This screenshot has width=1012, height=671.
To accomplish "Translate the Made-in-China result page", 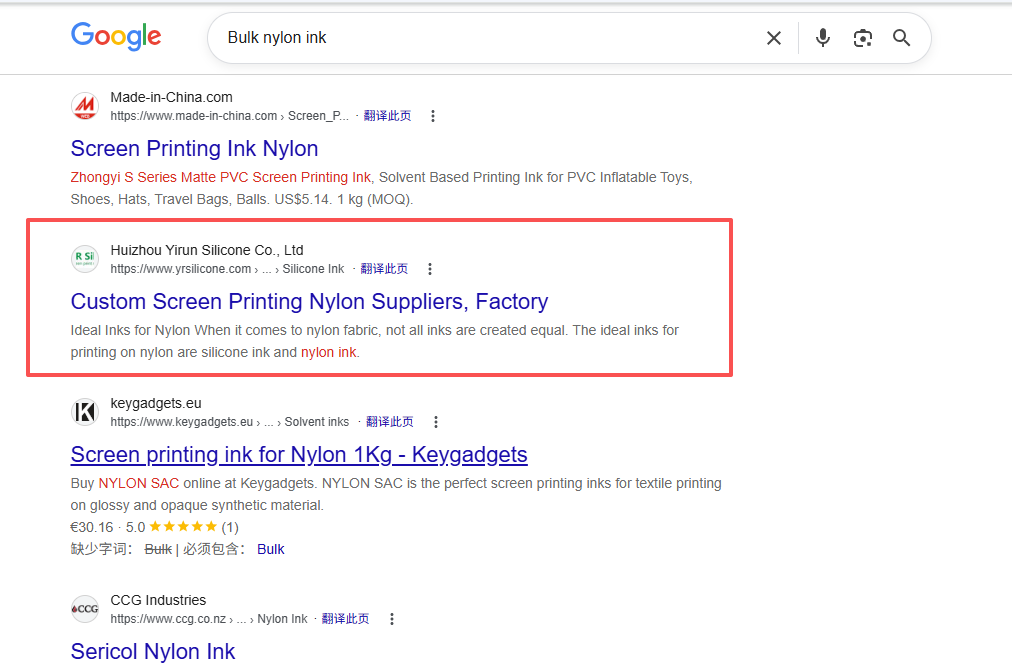I will pyautogui.click(x=387, y=116).
